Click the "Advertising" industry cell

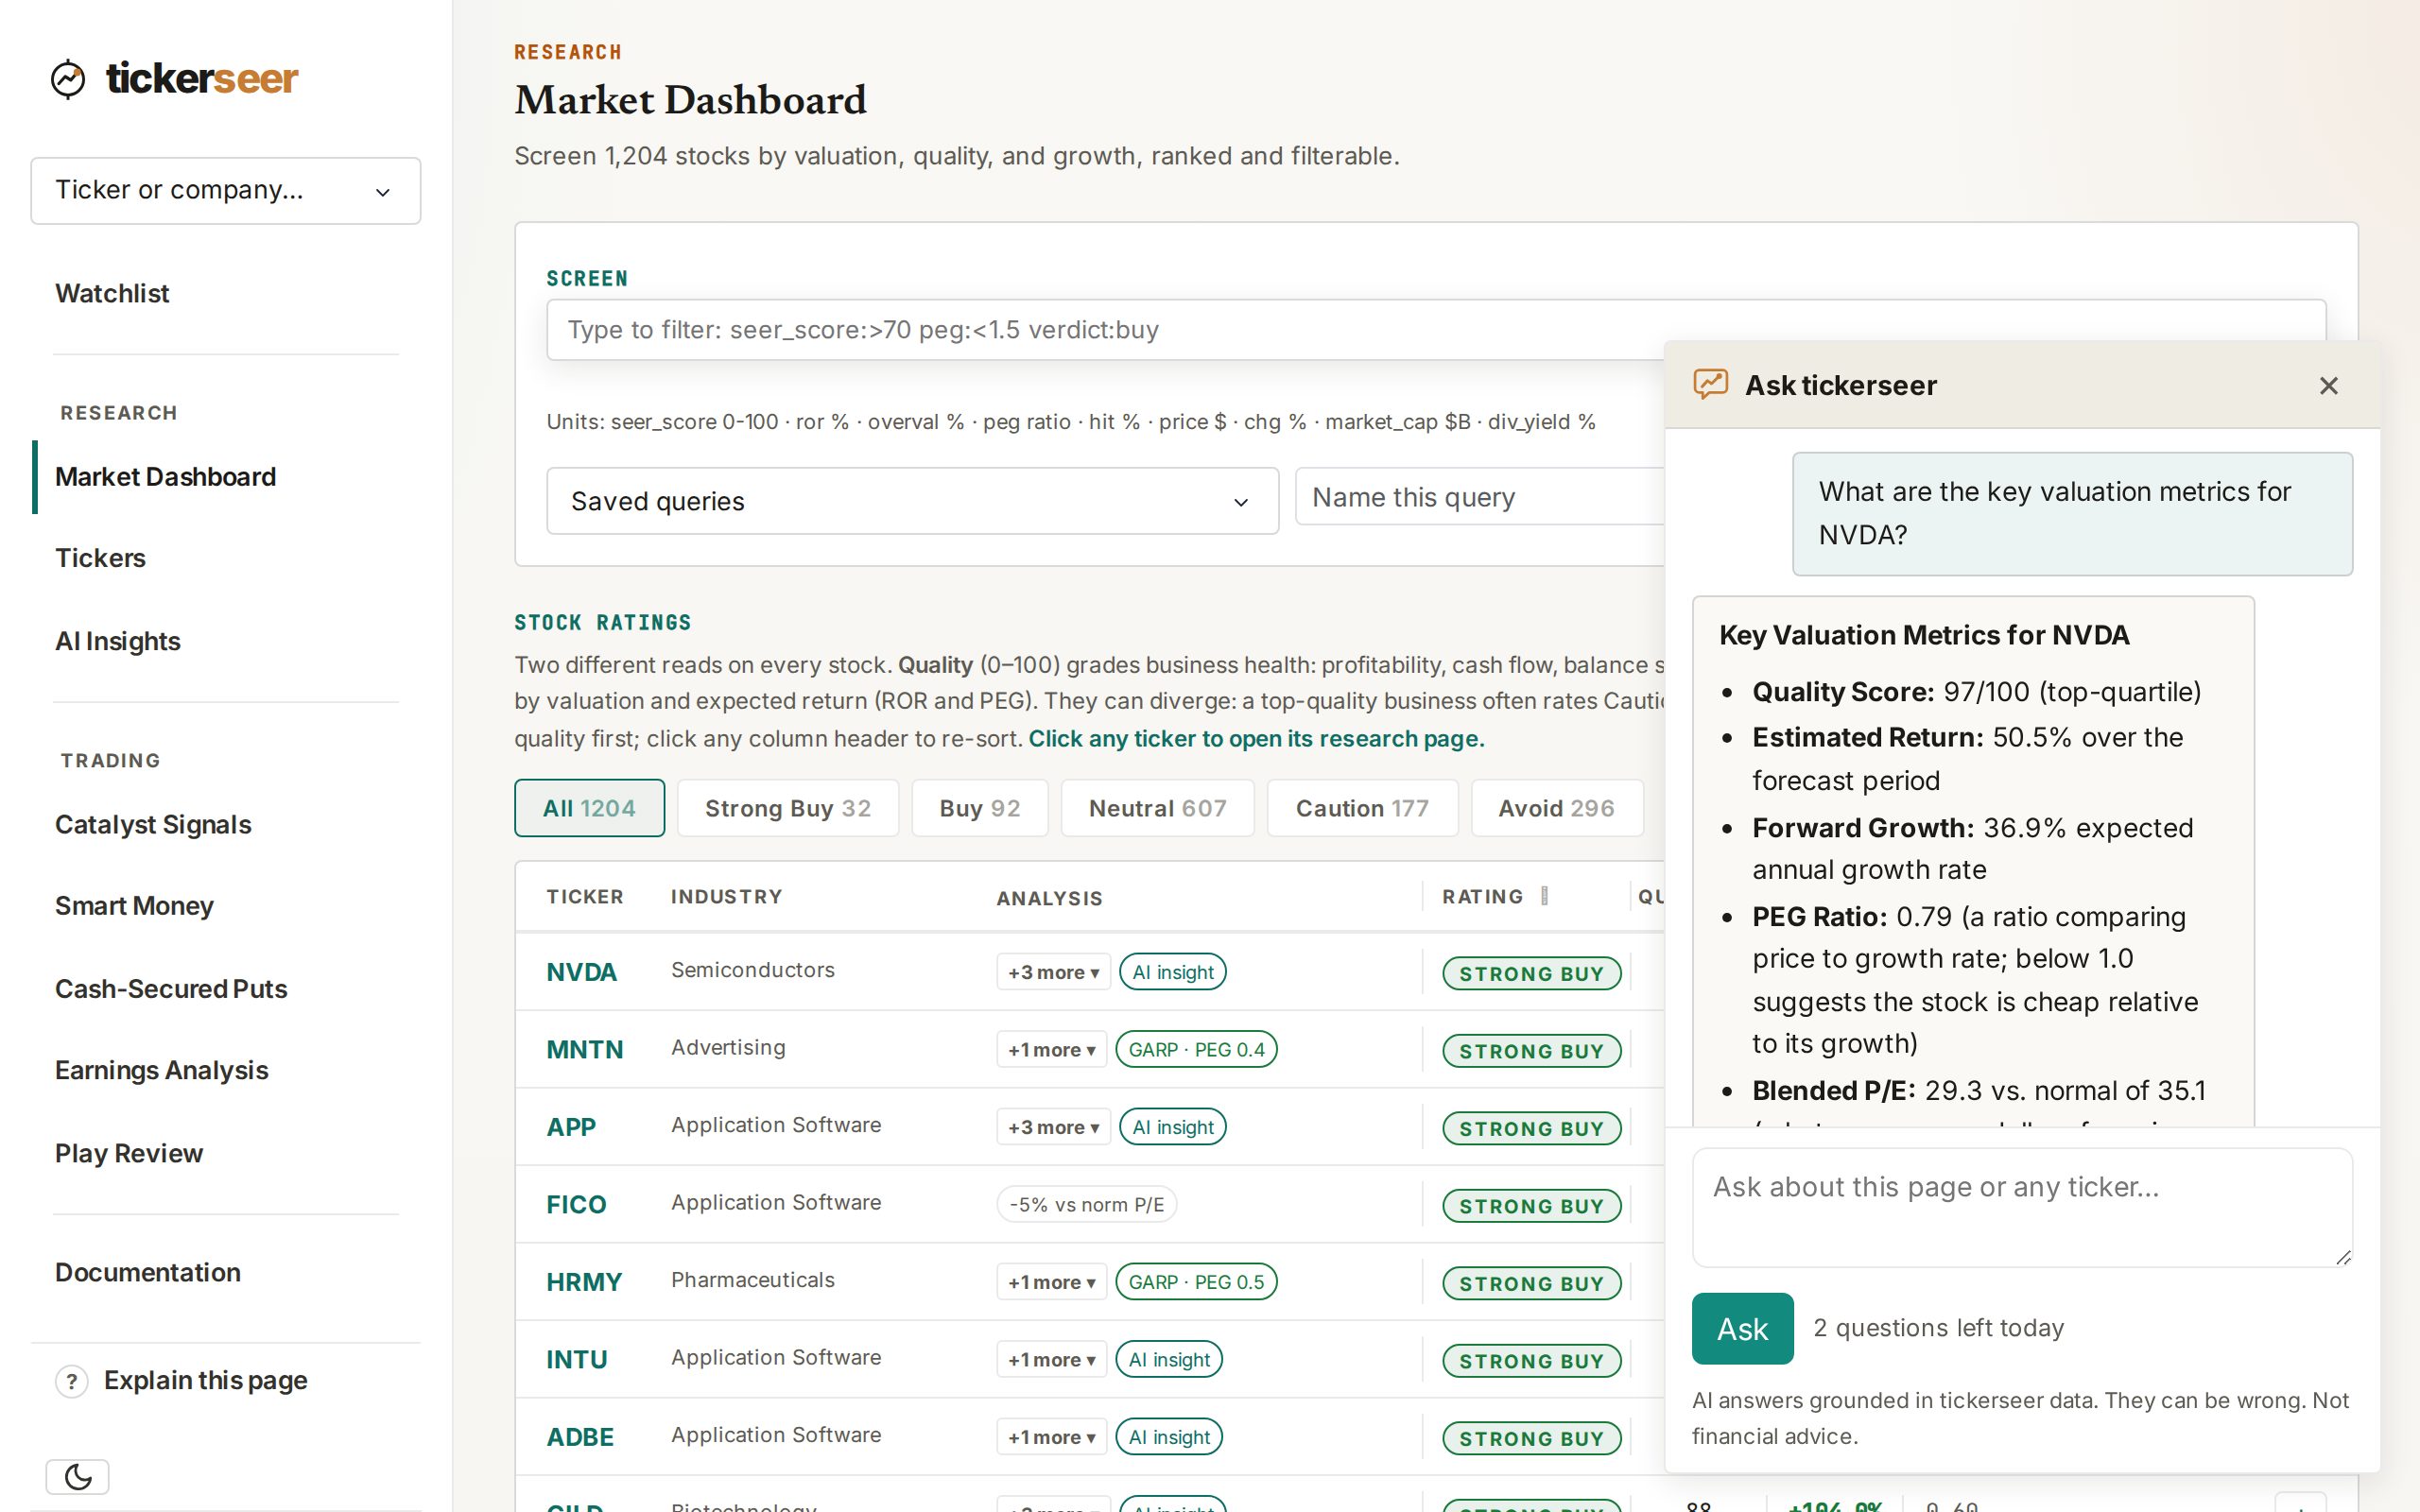pyautogui.click(x=728, y=1048)
